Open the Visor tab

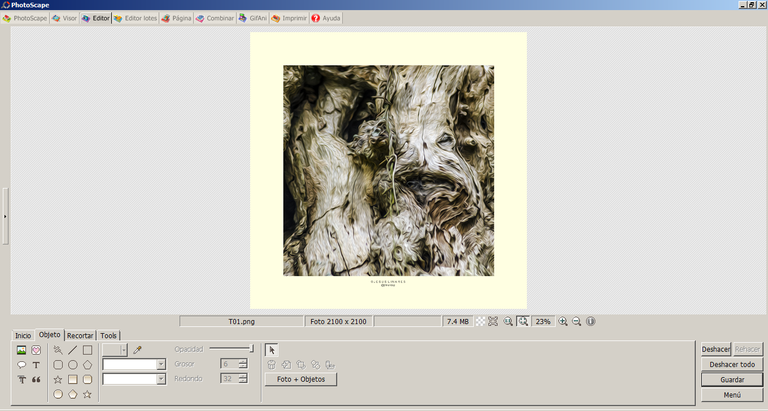click(x=65, y=18)
